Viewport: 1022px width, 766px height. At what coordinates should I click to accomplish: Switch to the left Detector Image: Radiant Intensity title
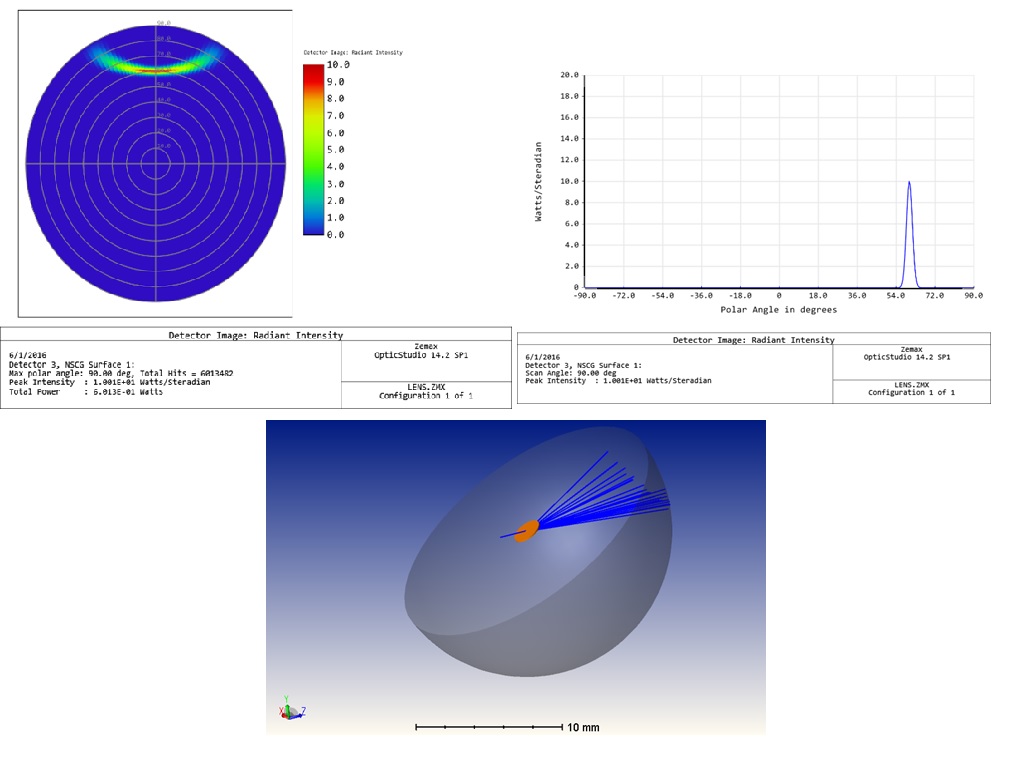coord(255,336)
